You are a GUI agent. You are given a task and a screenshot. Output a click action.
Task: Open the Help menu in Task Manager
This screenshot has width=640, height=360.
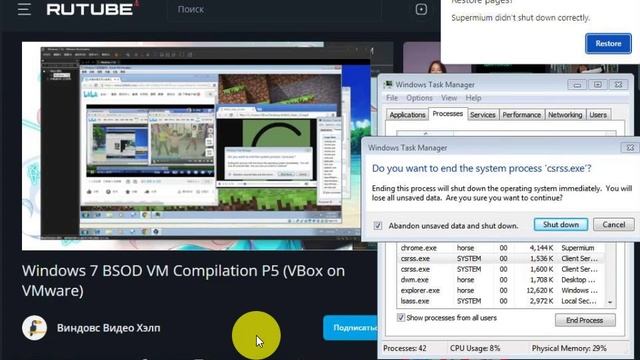473,98
